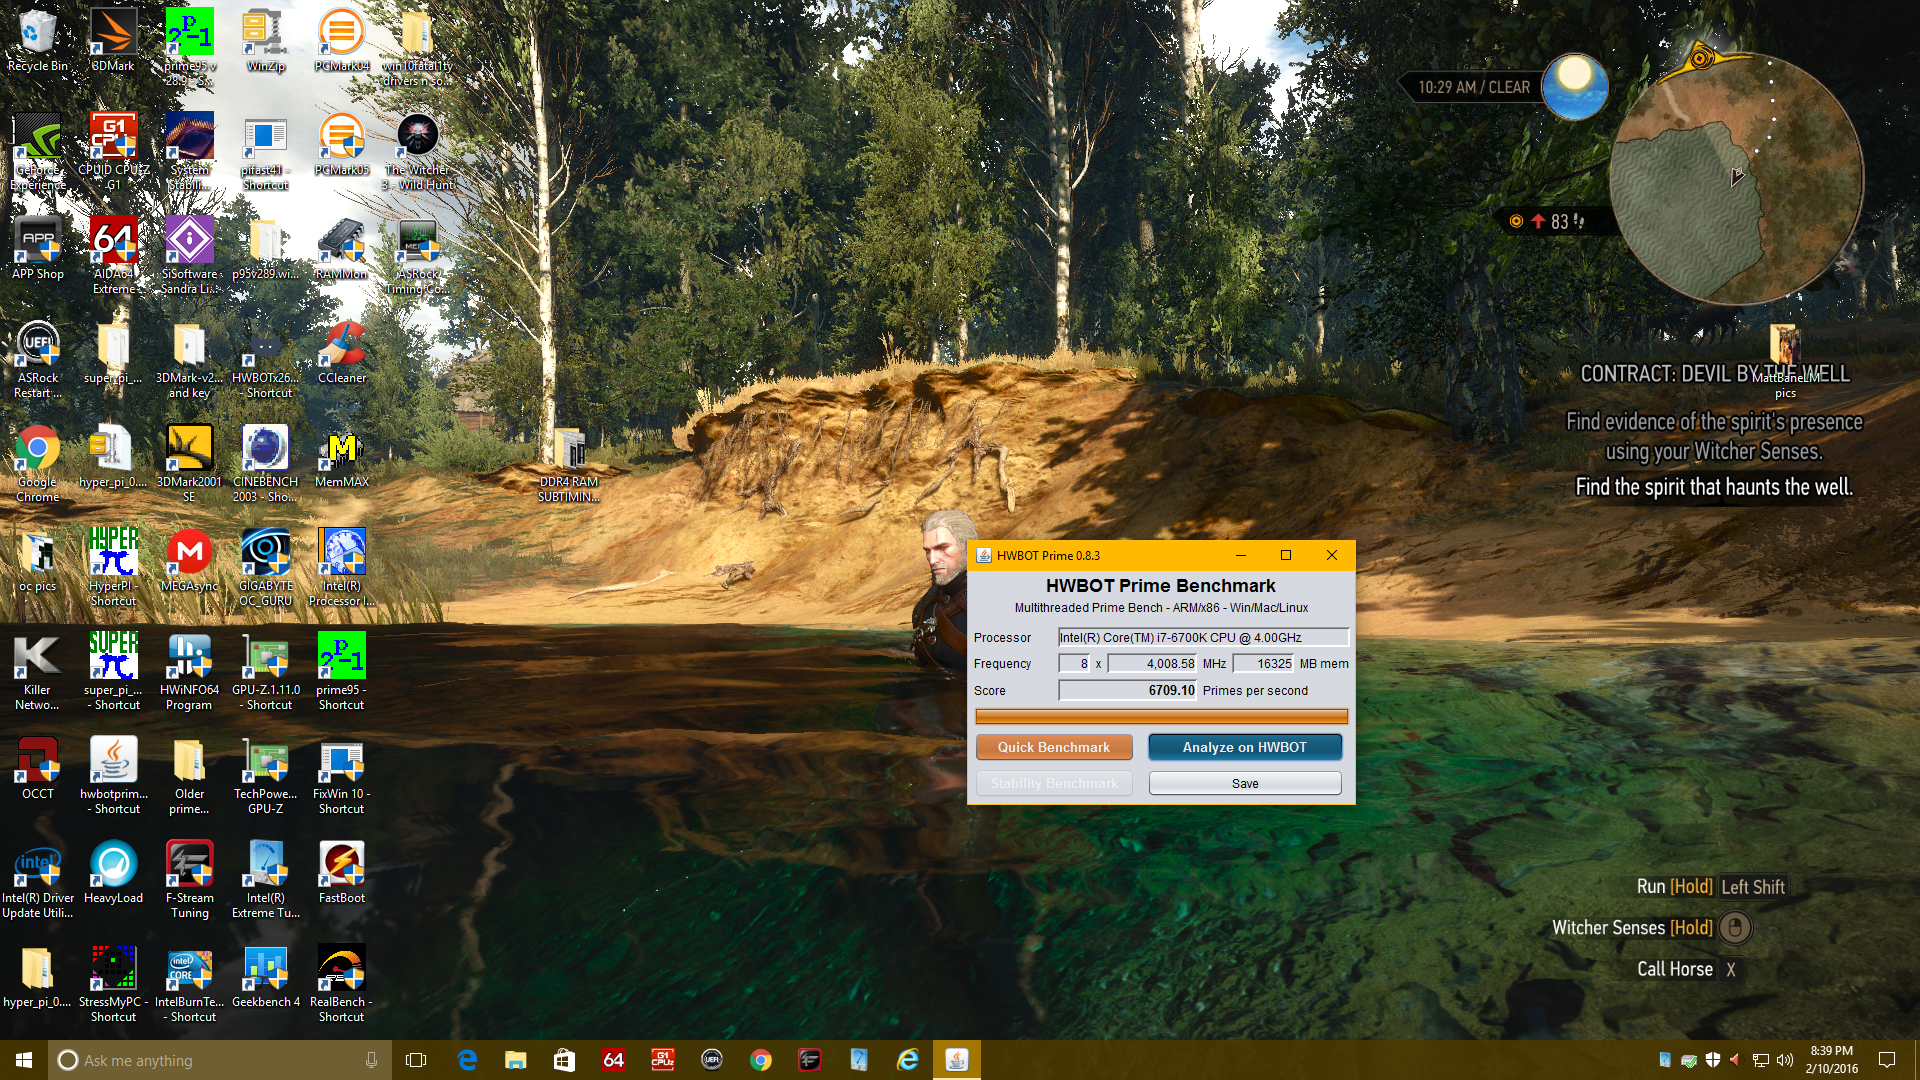Launch CPUID CPU-Z G1 shortcut
Viewport: 1920px width, 1080px height.
(x=113, y=151)
